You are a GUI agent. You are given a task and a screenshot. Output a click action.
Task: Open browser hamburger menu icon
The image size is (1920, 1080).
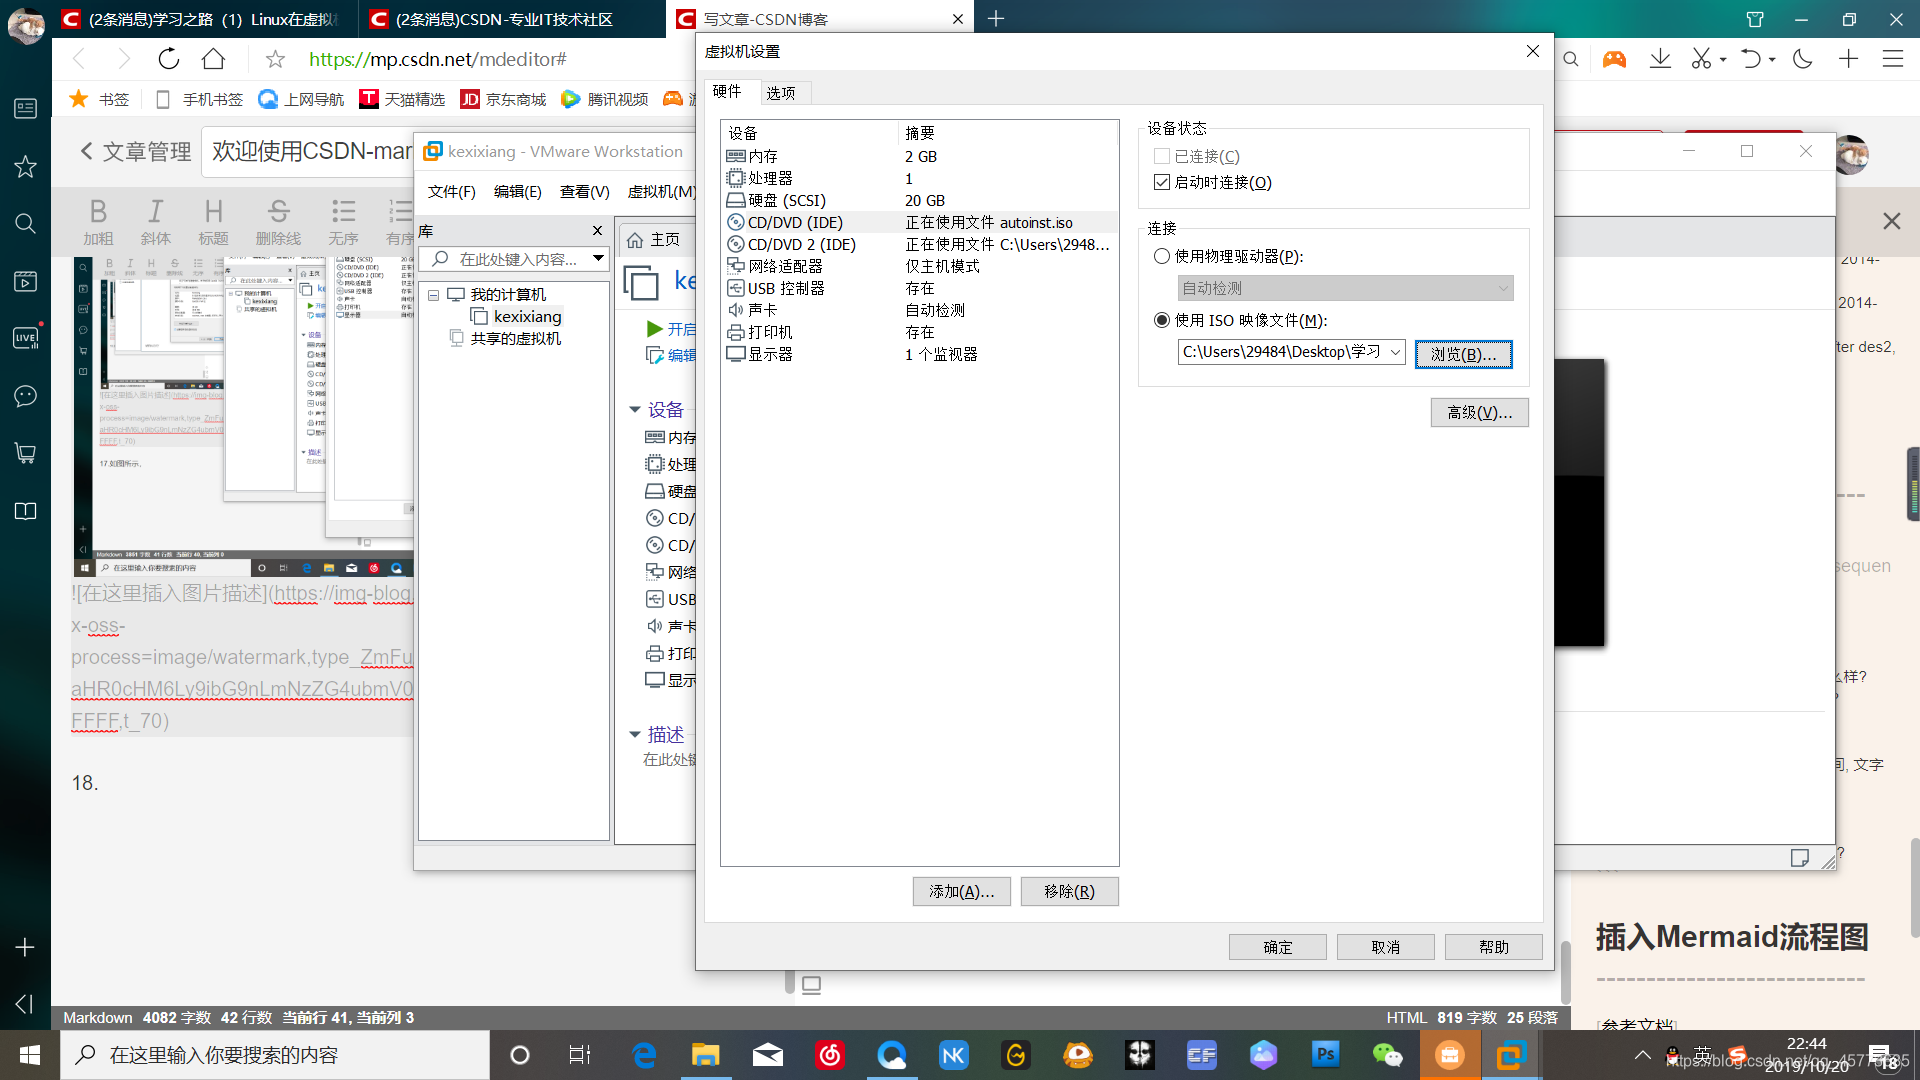[1892, 59]
